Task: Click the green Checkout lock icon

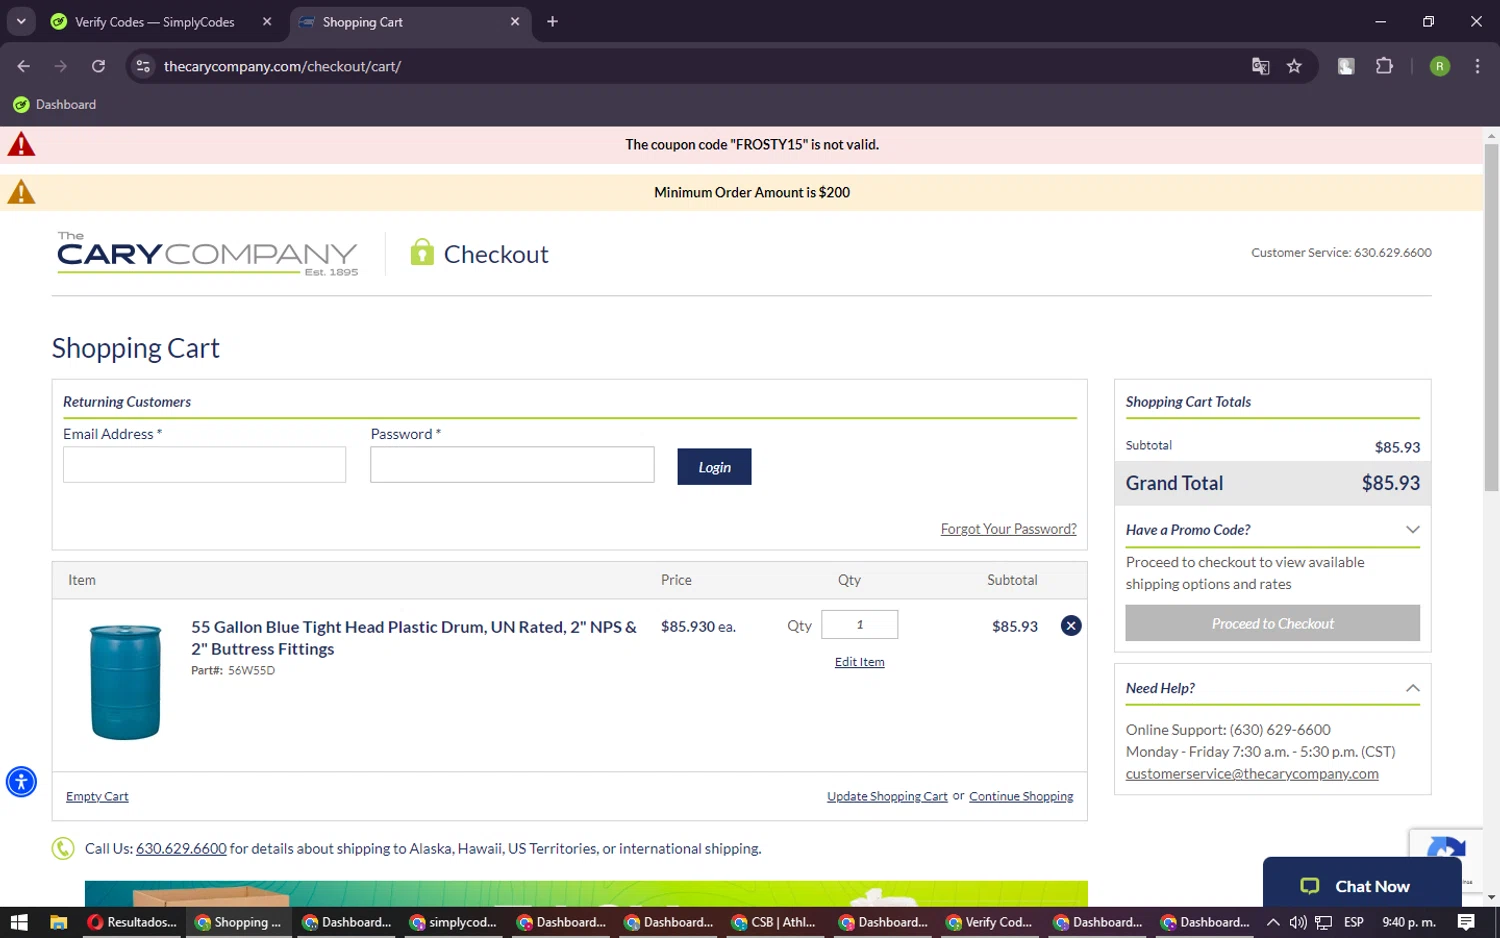Action: coord(422,252)
